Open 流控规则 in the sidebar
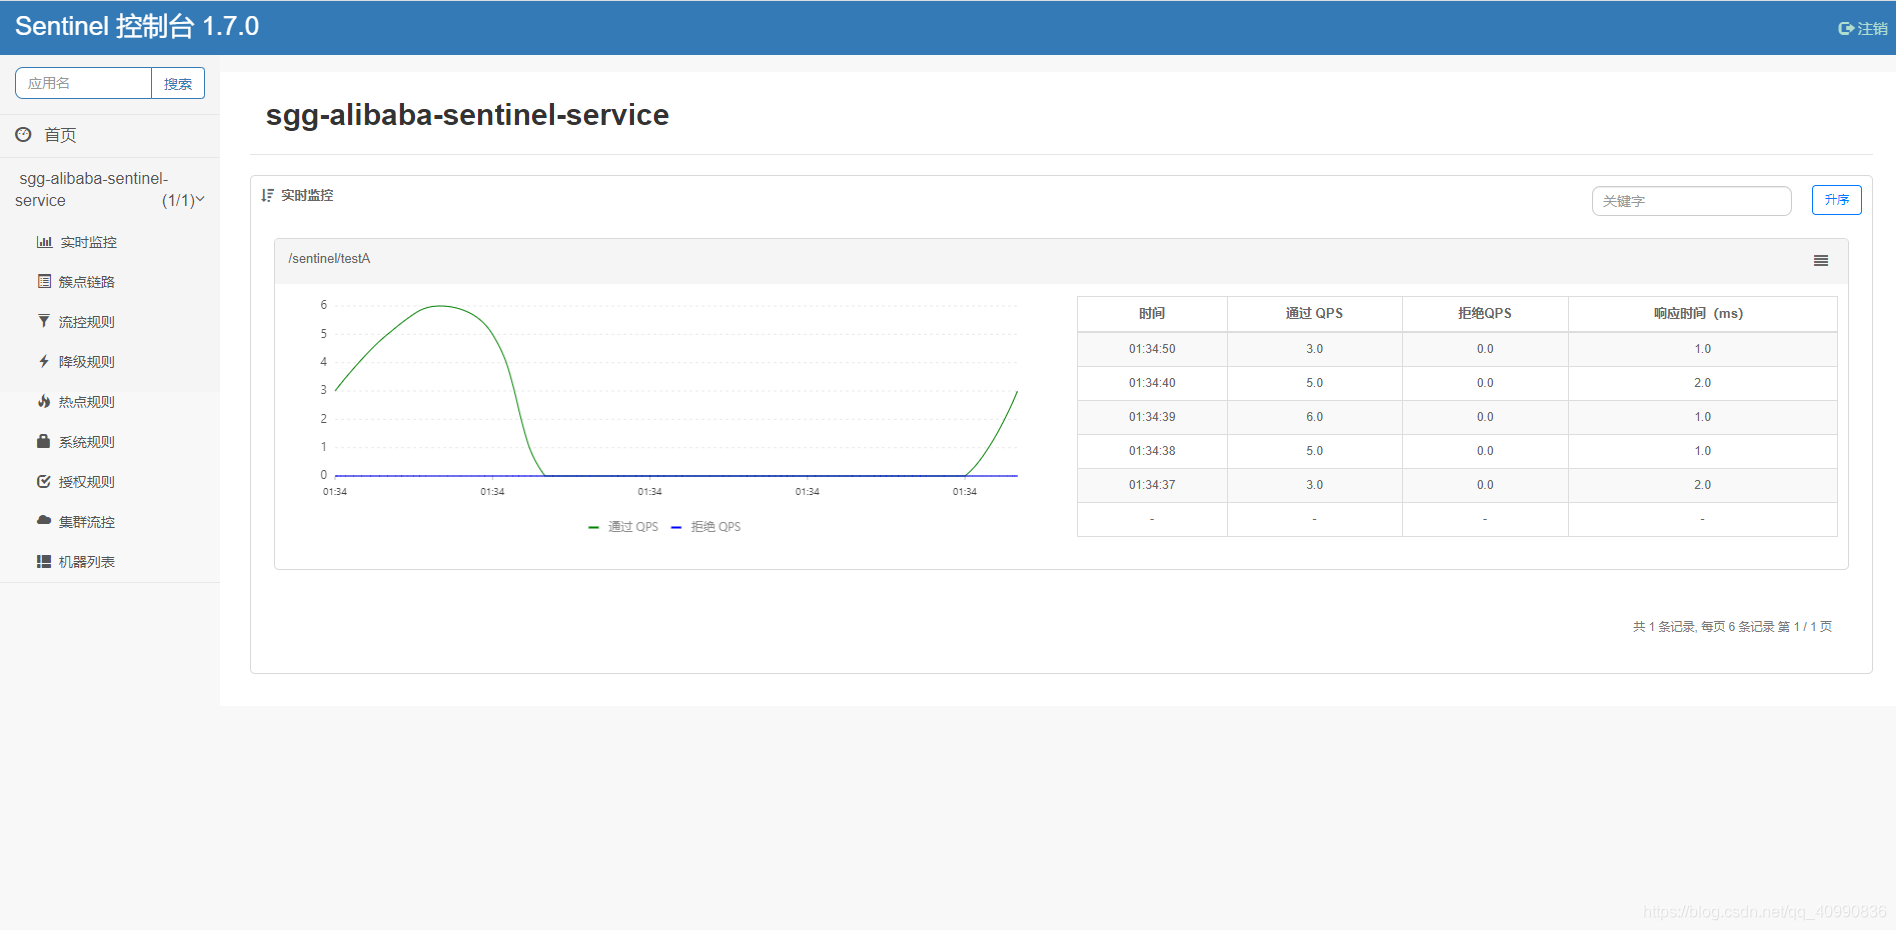The image size is (1896, 930). point(87,322)
